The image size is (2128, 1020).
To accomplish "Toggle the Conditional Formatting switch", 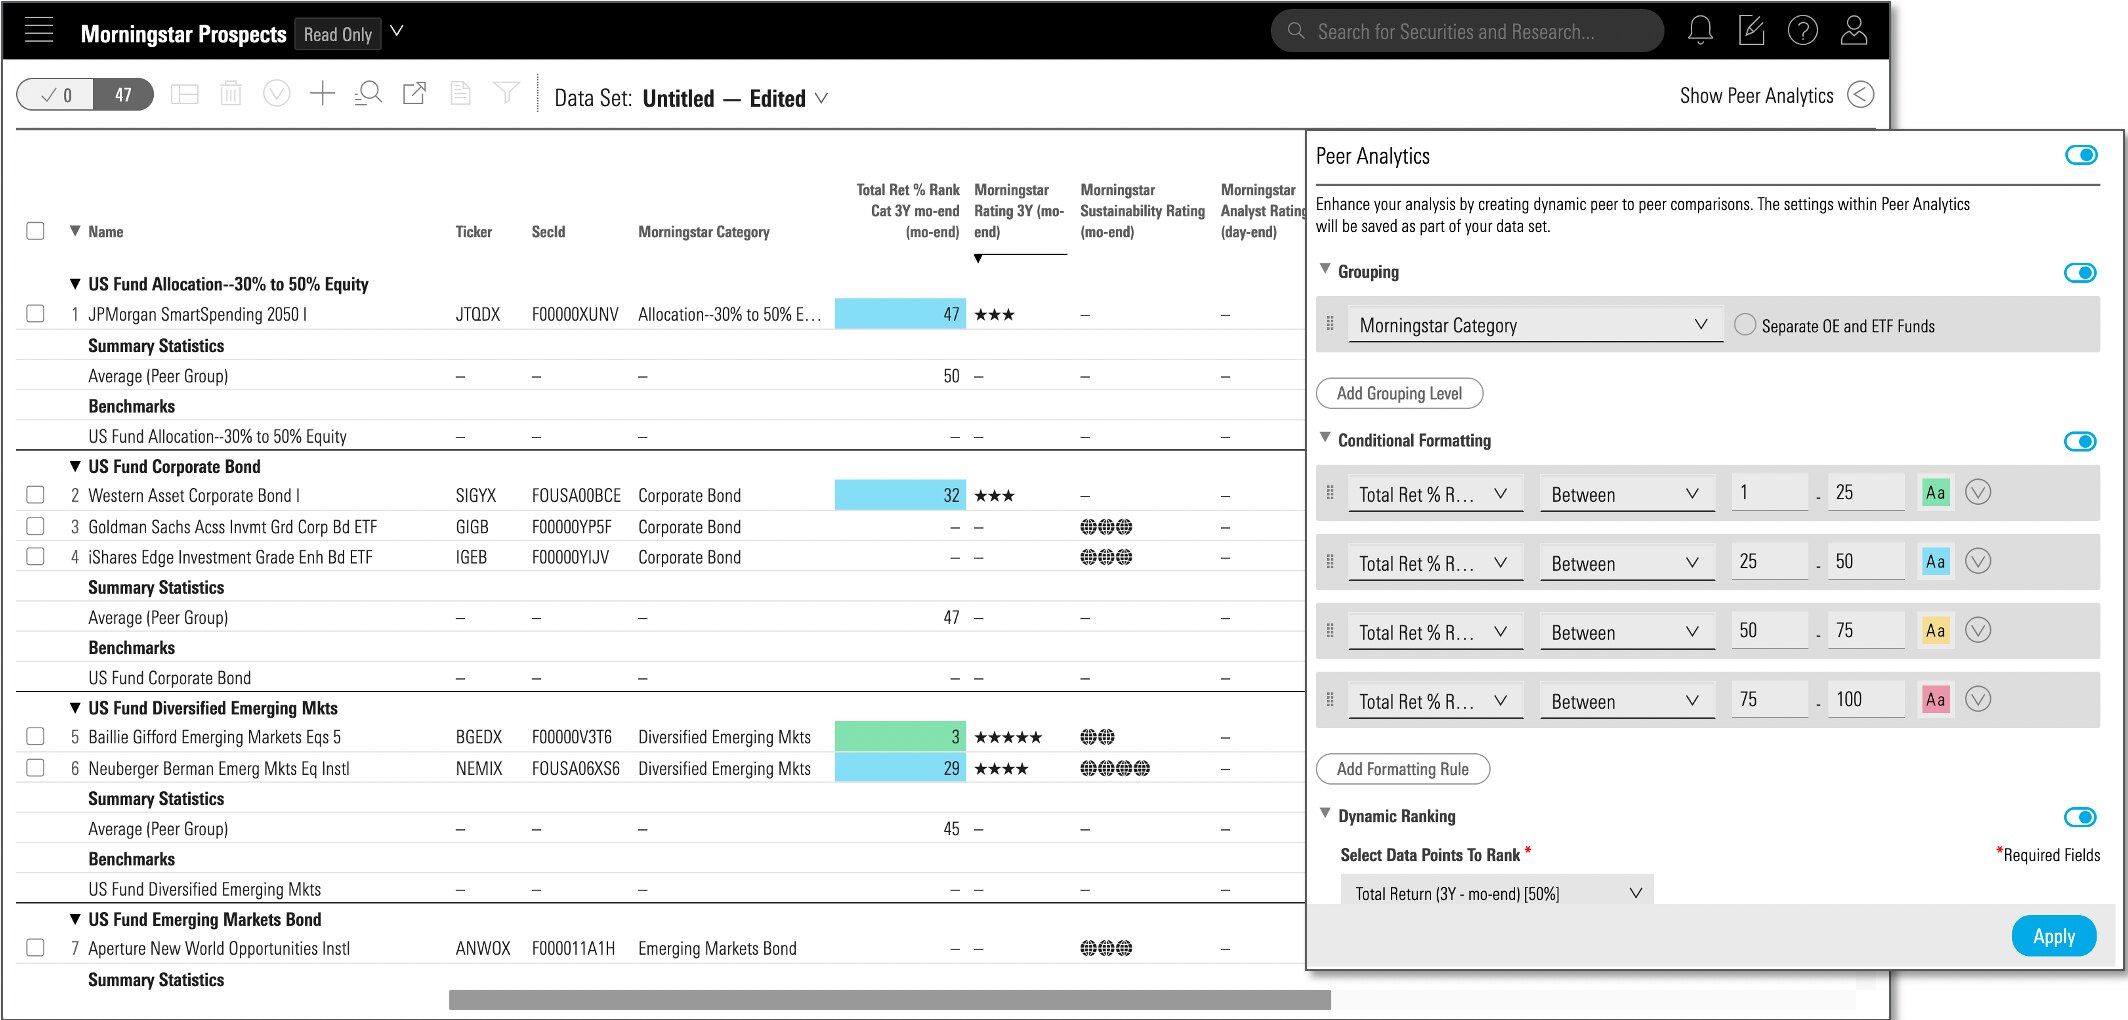I will [x=2081, y=442].
